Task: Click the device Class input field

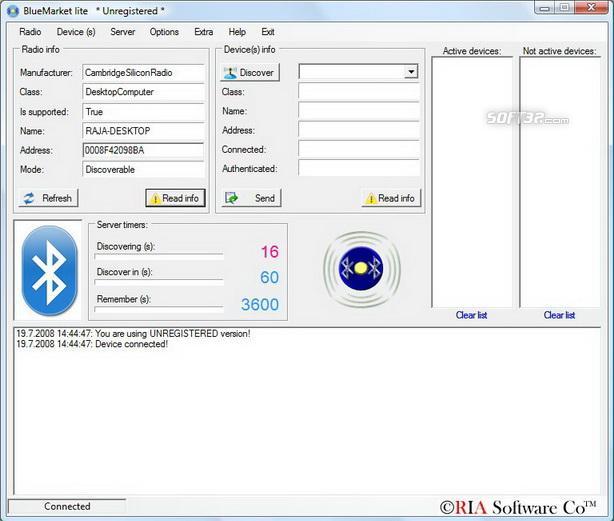Action: (359, 92)
